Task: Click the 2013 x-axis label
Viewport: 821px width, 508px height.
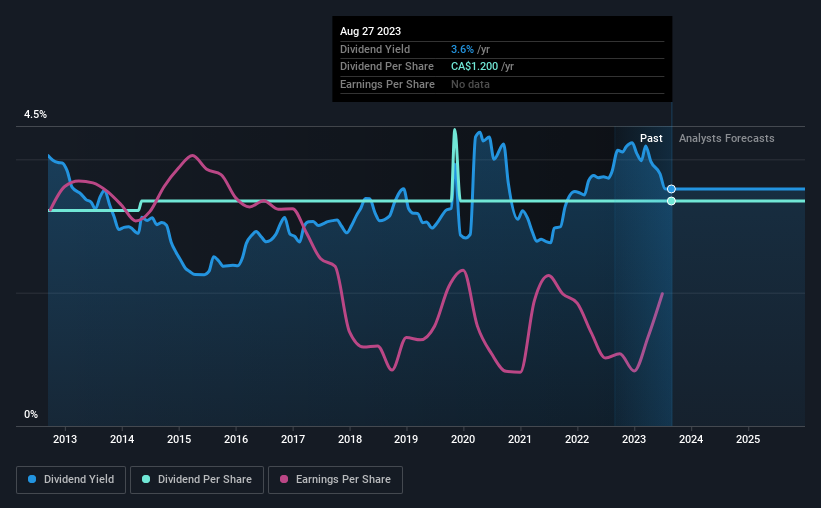Action: (x=65, y=439)
